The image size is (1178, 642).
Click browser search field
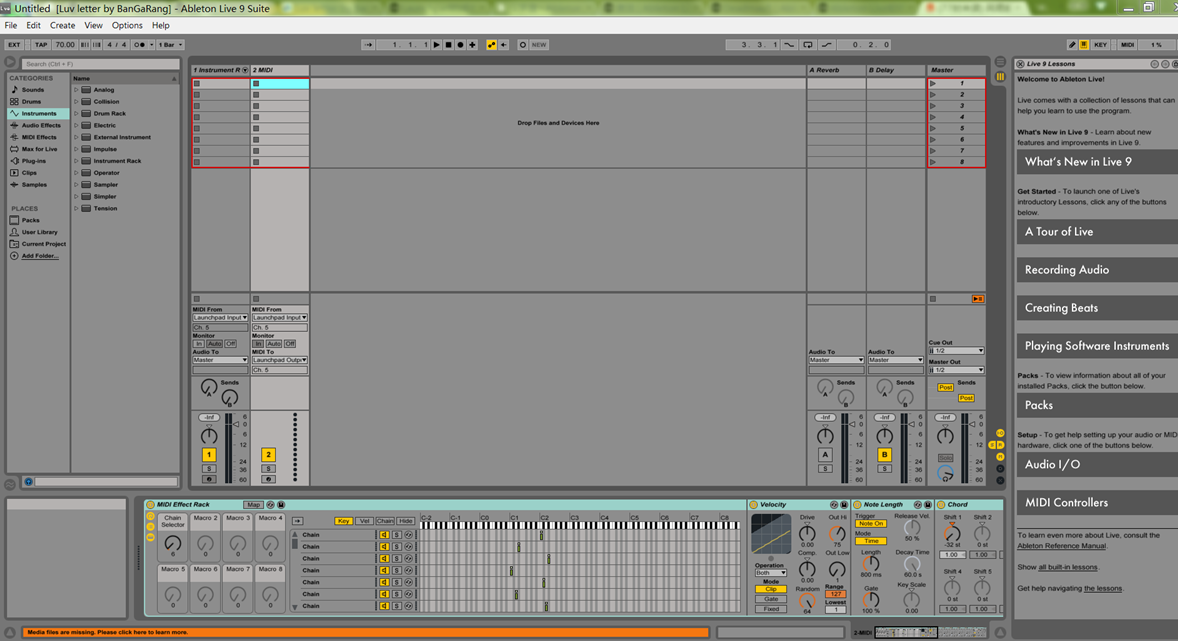coord(101,64)
